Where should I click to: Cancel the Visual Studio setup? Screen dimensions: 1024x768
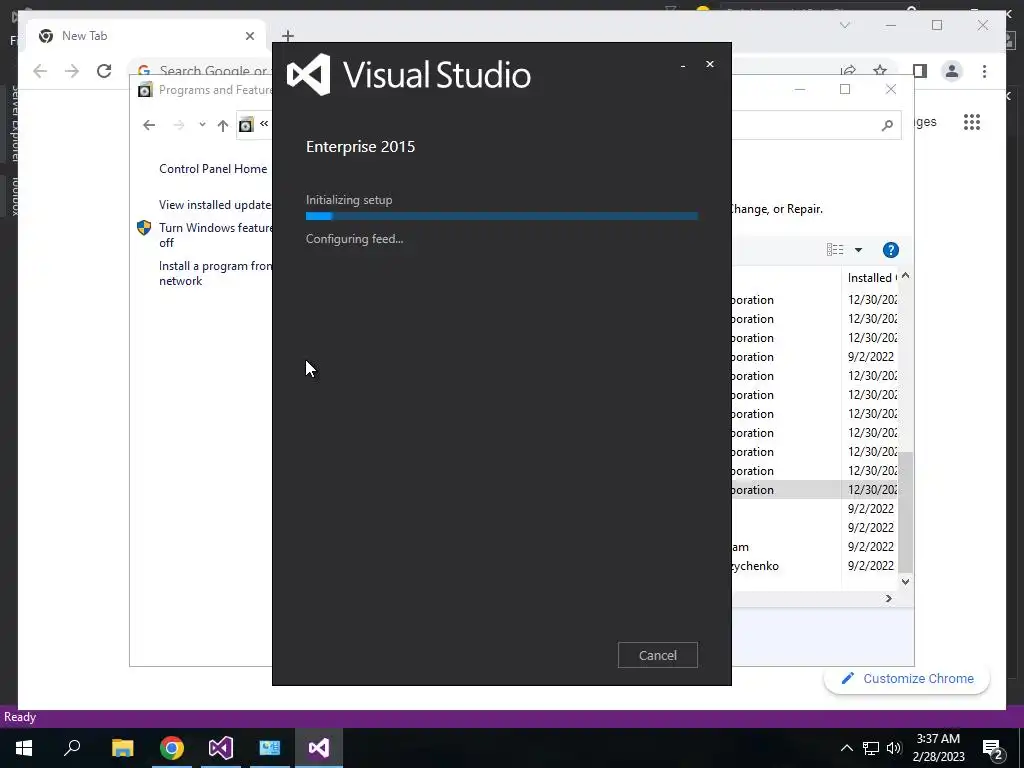tap(658, 655)
